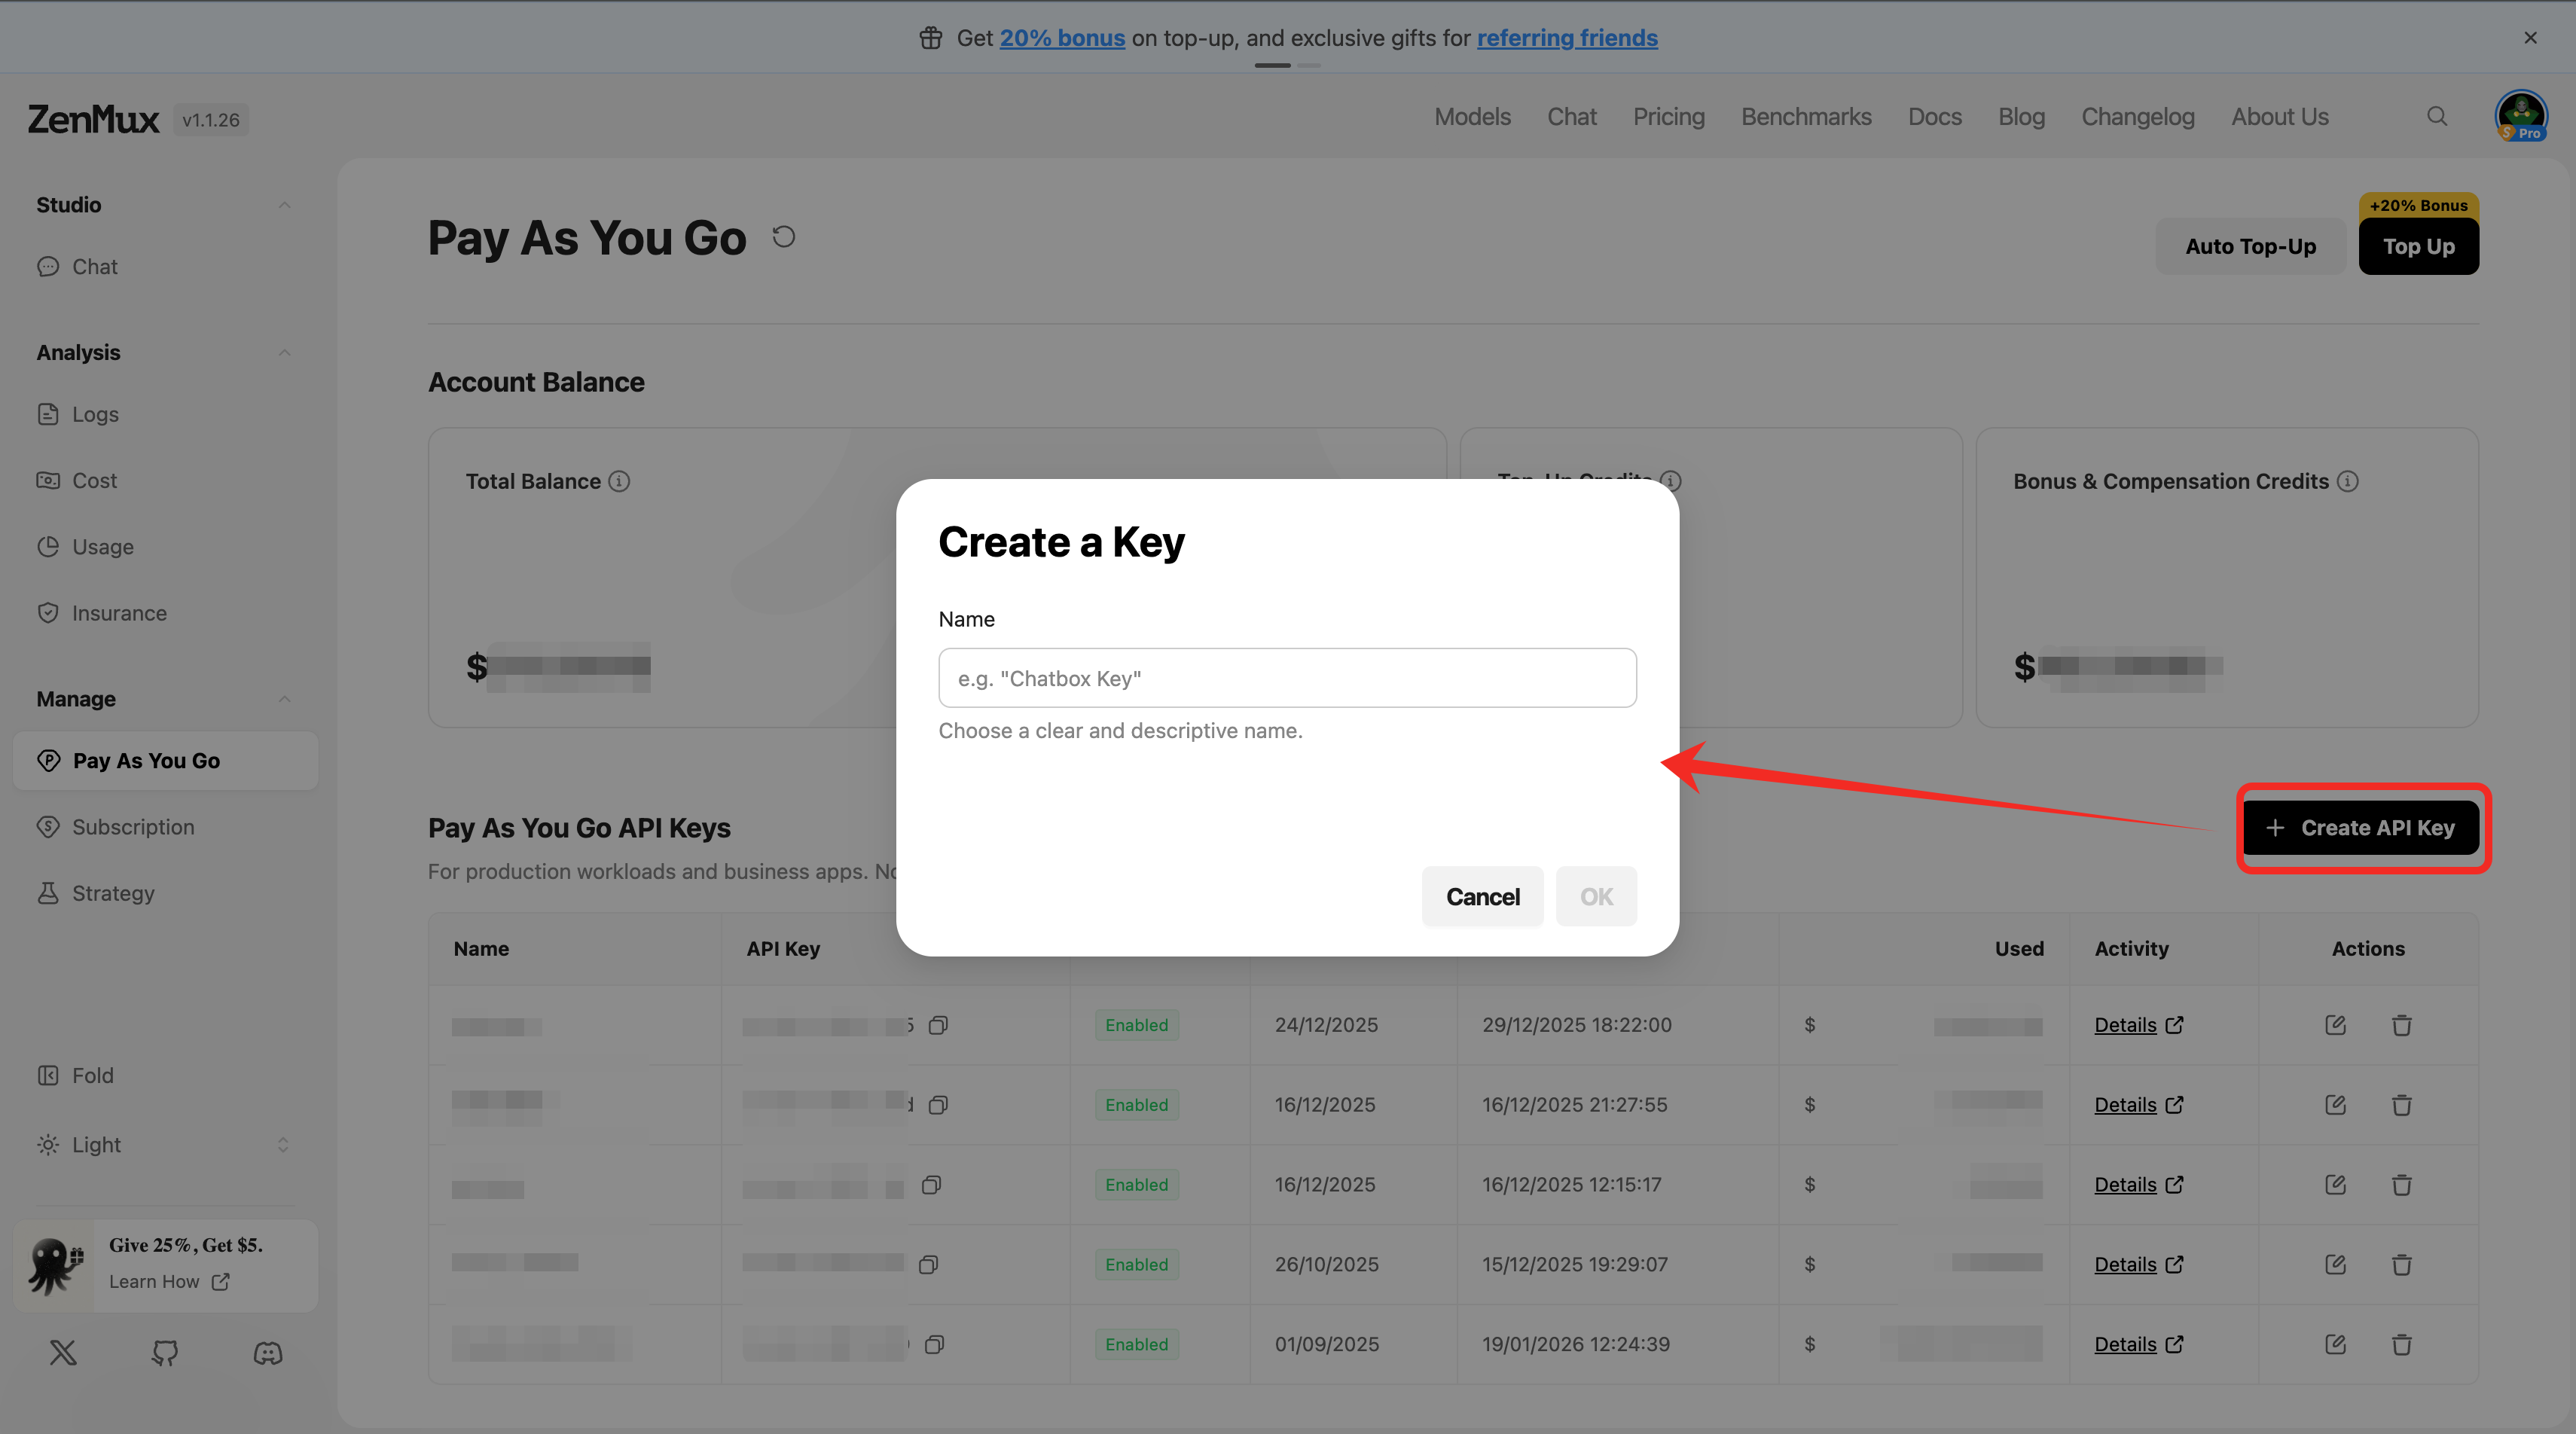Open the search magnifier in header
Screen dimensions: 2576x1434
point(2436,117)
